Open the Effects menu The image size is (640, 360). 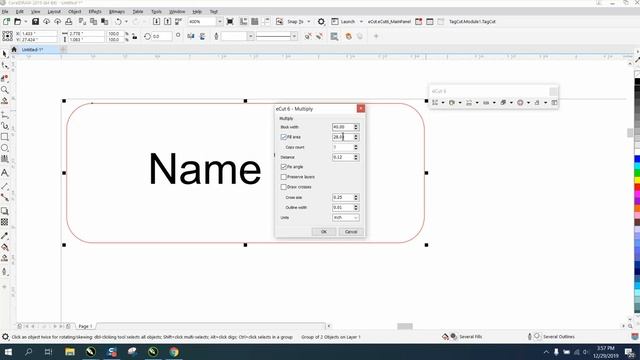95,12
